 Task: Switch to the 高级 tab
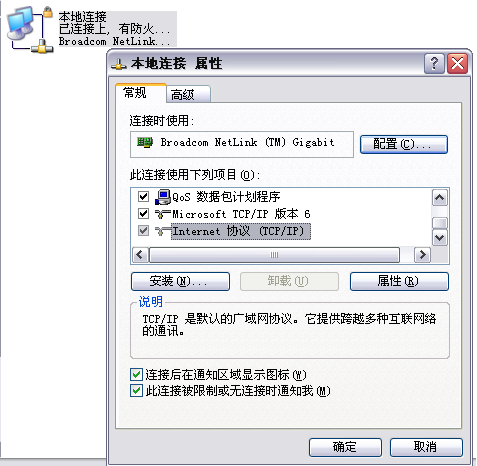point(187,94)
